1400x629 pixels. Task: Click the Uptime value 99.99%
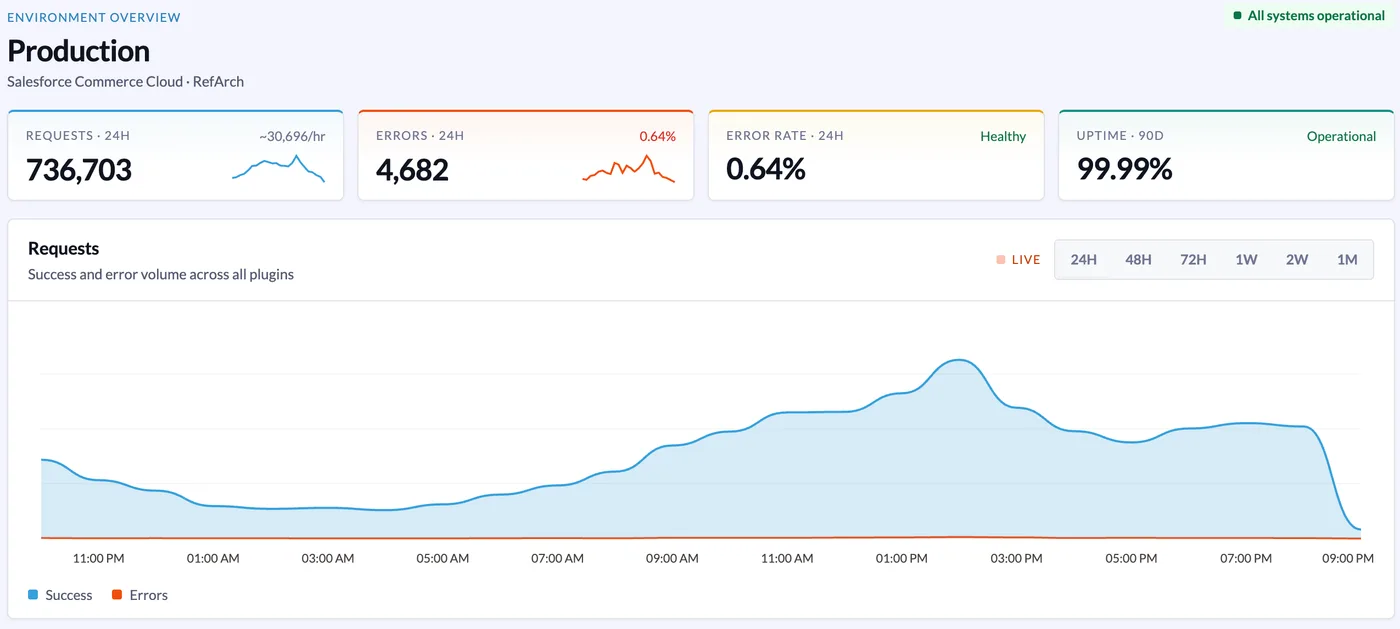click(x=1124, y=170)
